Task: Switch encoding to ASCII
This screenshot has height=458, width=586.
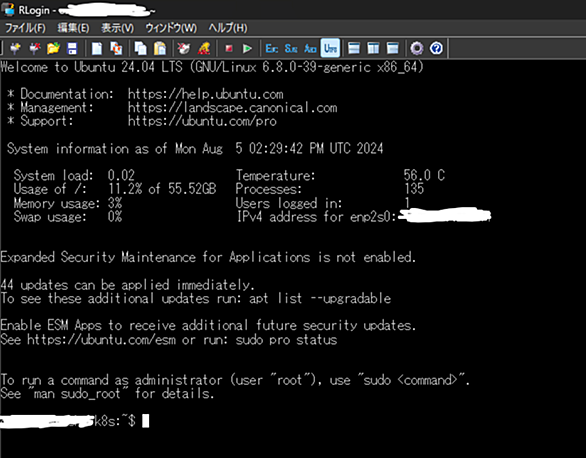Action: (x=311, y=48)
